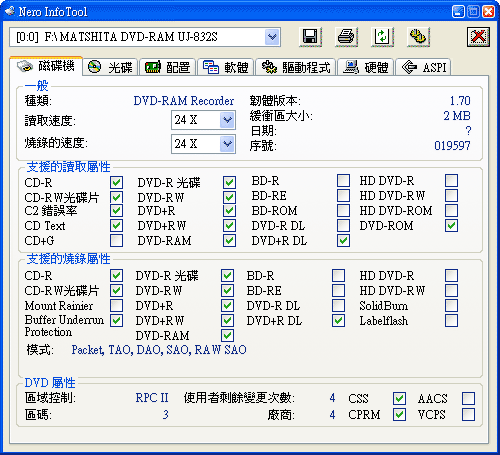
Task: Click the disc icon on 光碟 tab
Action: pyautogui.click(x=94, y=67)
